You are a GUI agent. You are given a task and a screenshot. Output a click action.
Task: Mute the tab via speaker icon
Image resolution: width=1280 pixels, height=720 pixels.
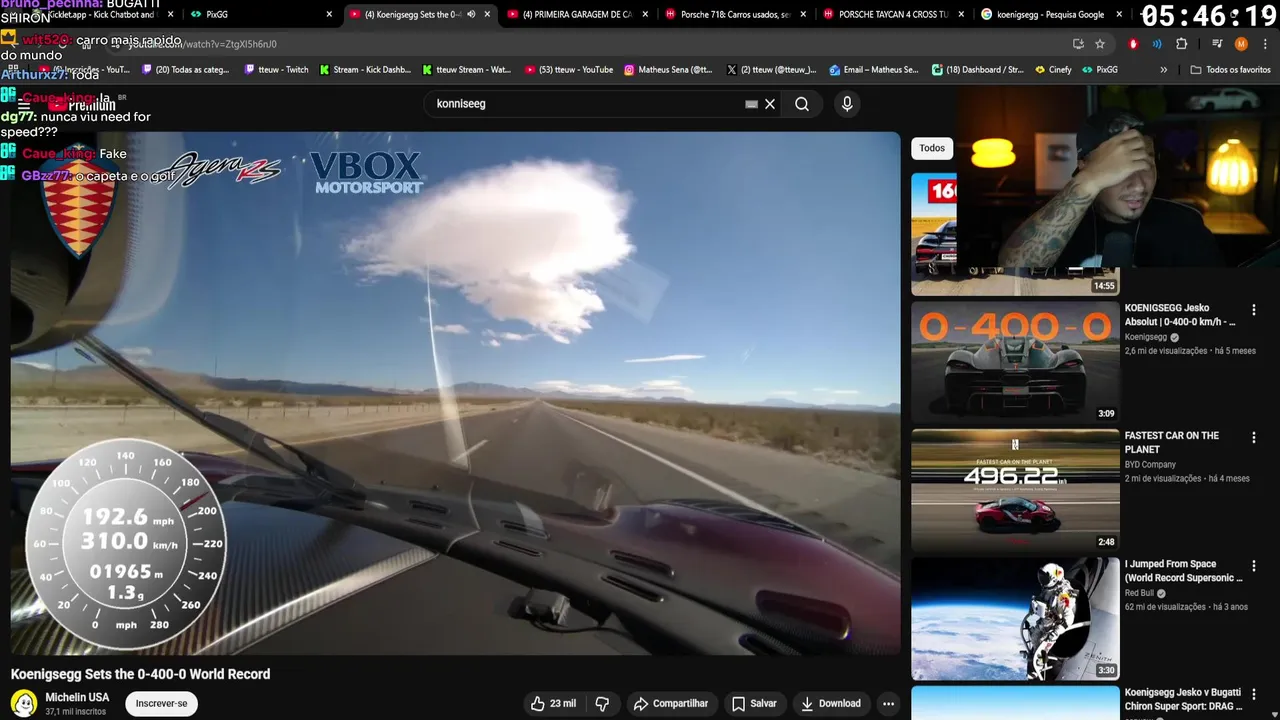tap(471, 14)
